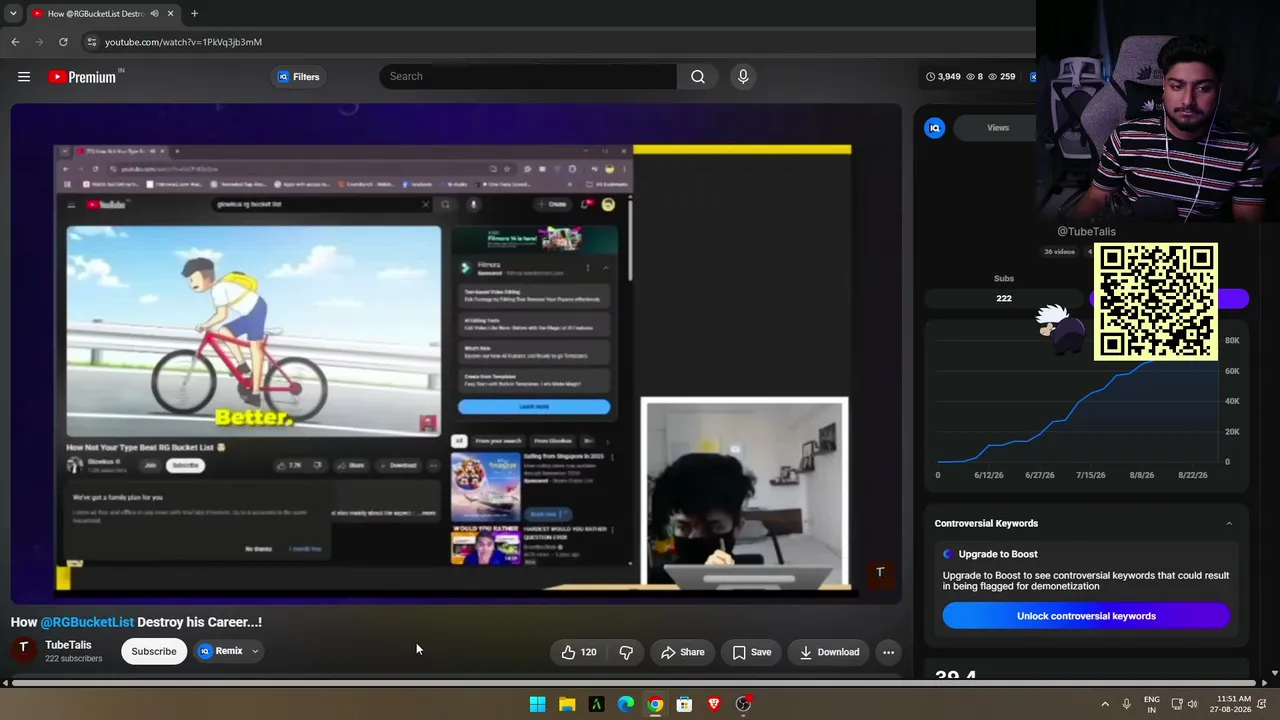The height and width of the screenshot is (720, 1280).
Task: Show hidden system tray icons
Action: point(1105,704)
